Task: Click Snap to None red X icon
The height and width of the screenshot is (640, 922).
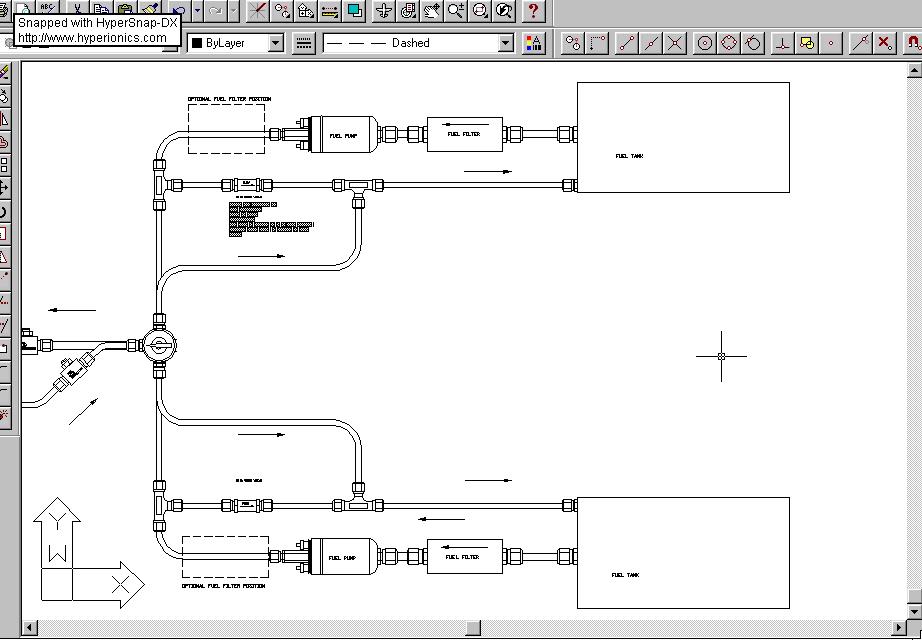Action: pos(885,43)
